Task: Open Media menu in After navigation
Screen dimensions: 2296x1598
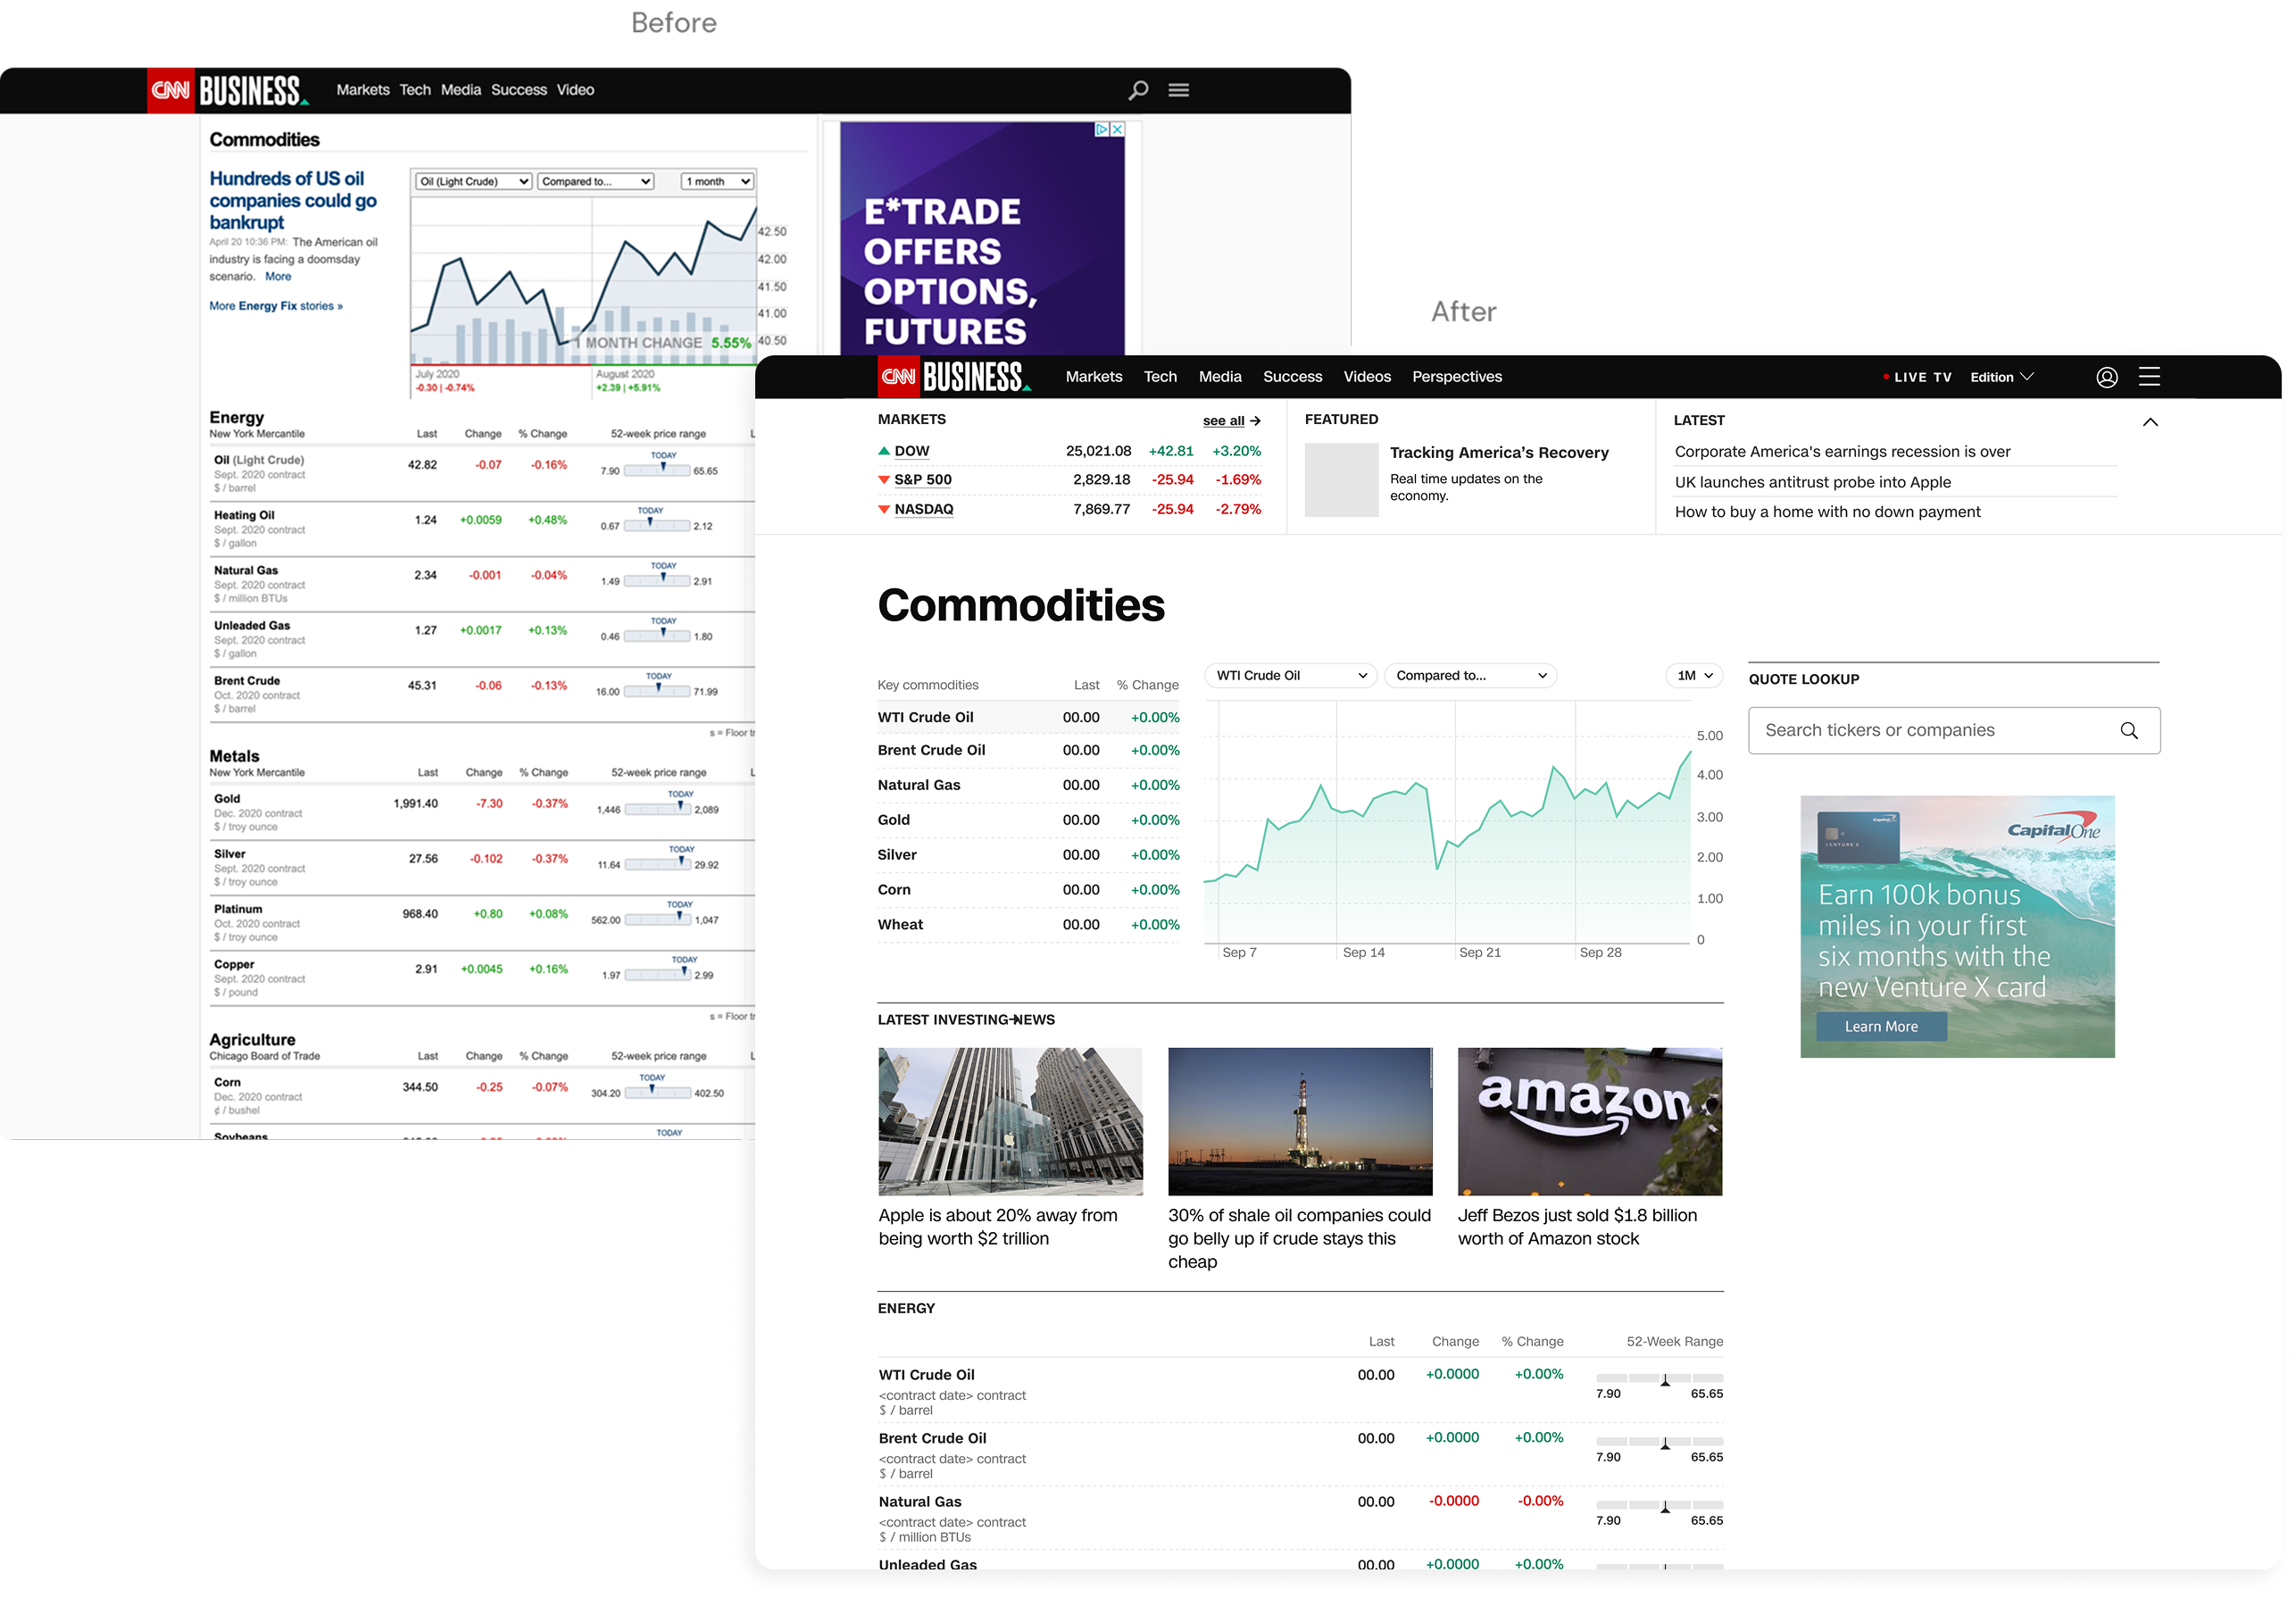Action: (x=1220, y=377)
